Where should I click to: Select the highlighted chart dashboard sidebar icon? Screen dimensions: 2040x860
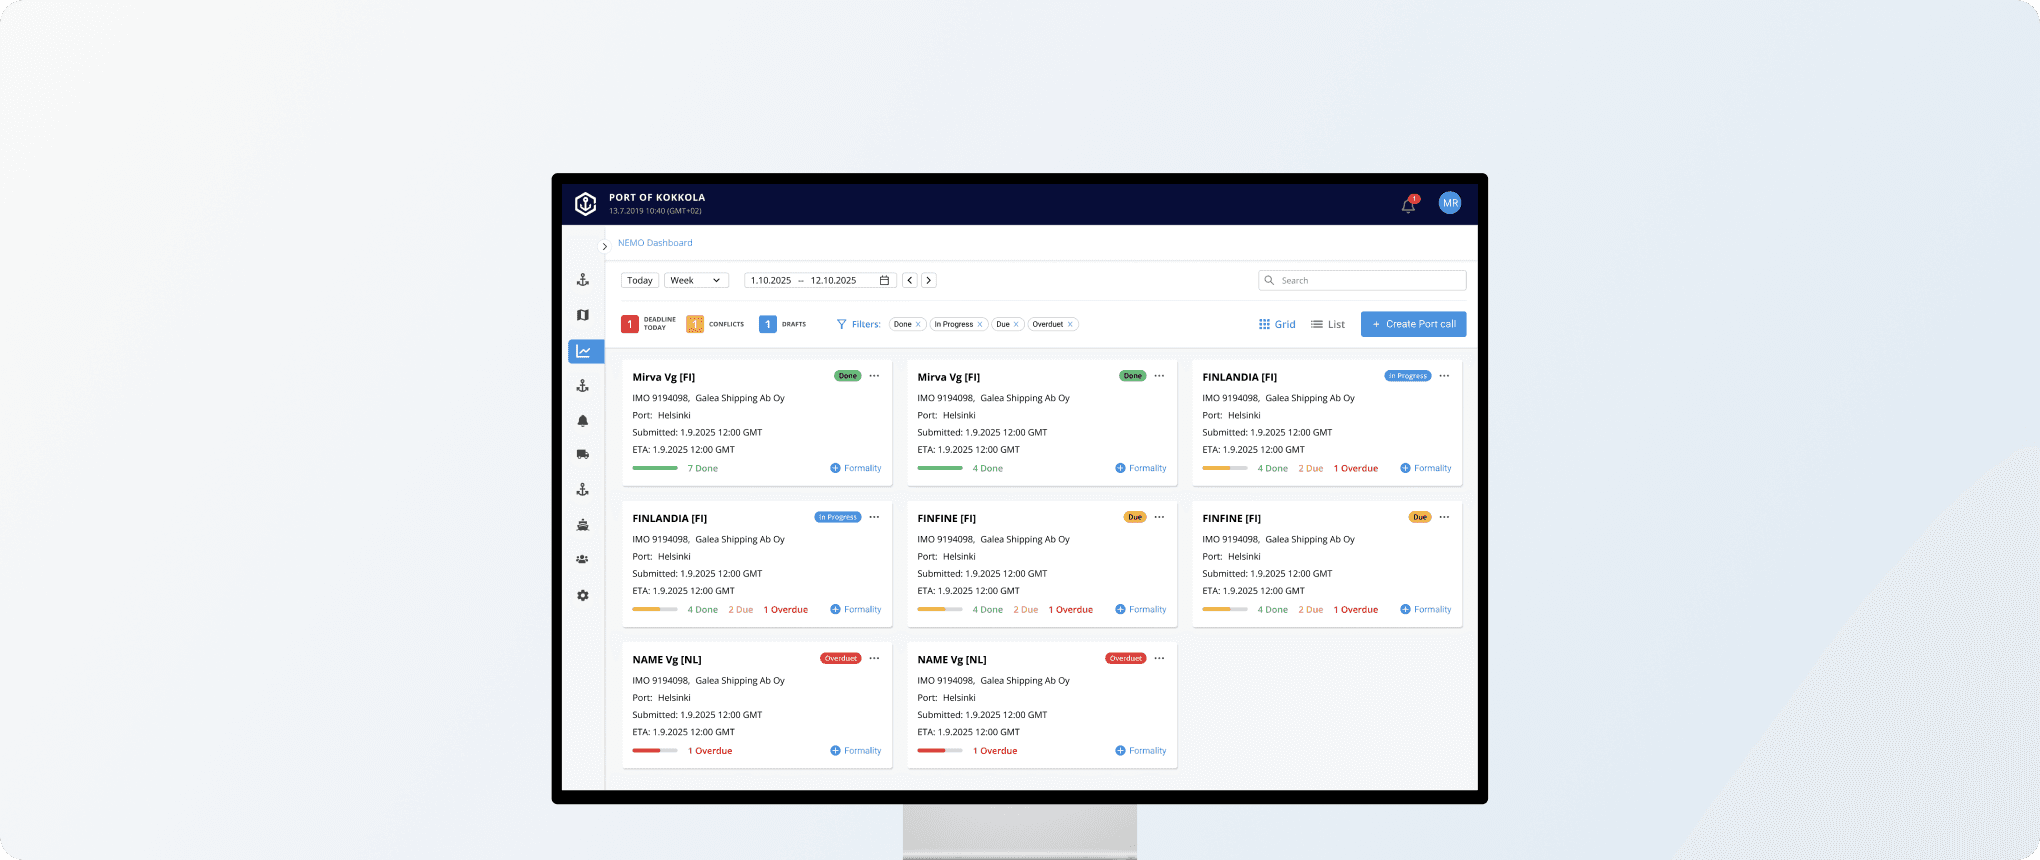[585, 351]
